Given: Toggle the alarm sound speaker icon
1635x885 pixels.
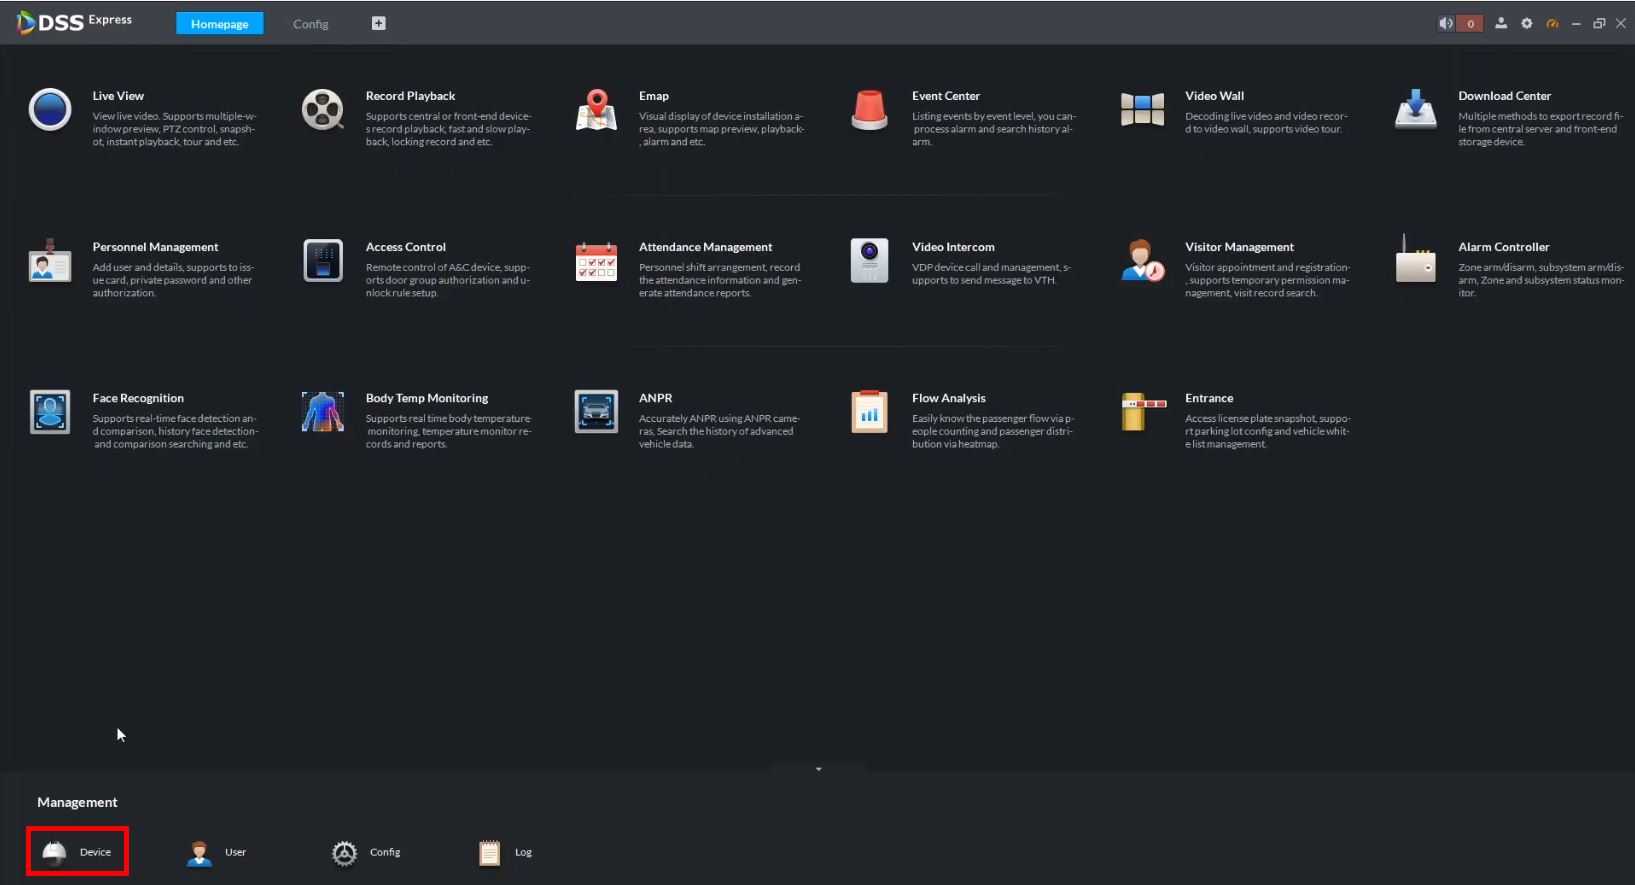Looking at the screenshot, I should coord(1445,23).
